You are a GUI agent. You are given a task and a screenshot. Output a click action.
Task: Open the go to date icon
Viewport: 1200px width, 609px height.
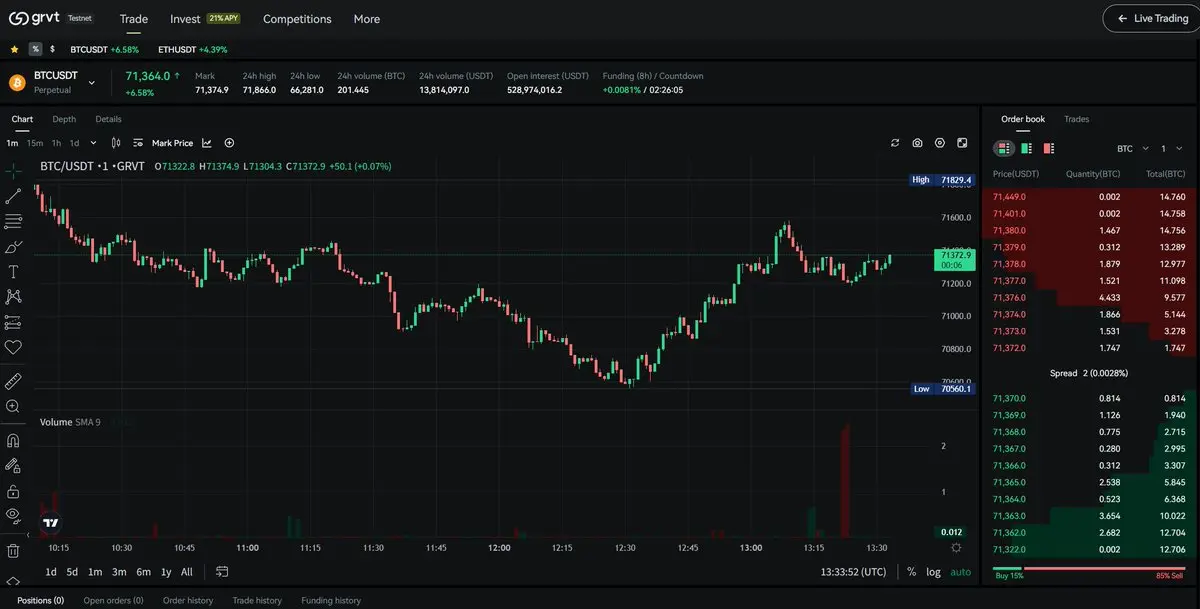pos(222,572)
